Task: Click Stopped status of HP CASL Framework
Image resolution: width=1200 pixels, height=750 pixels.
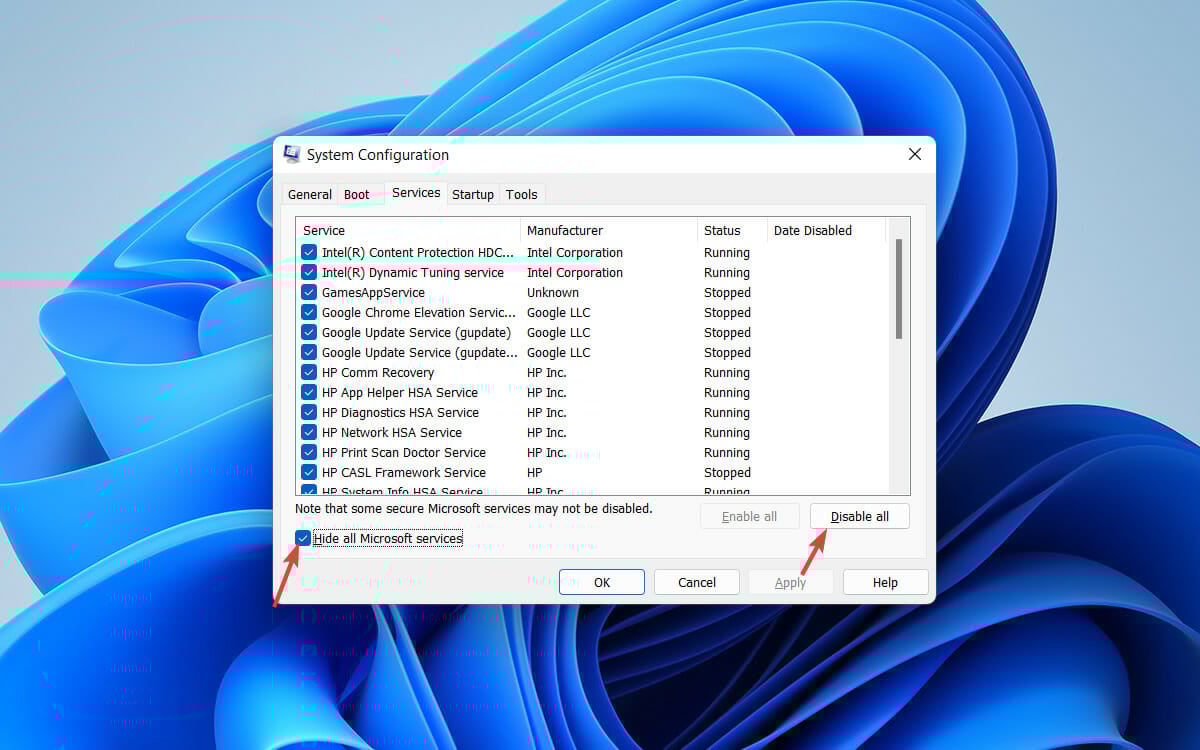Action: click(727, 473)
